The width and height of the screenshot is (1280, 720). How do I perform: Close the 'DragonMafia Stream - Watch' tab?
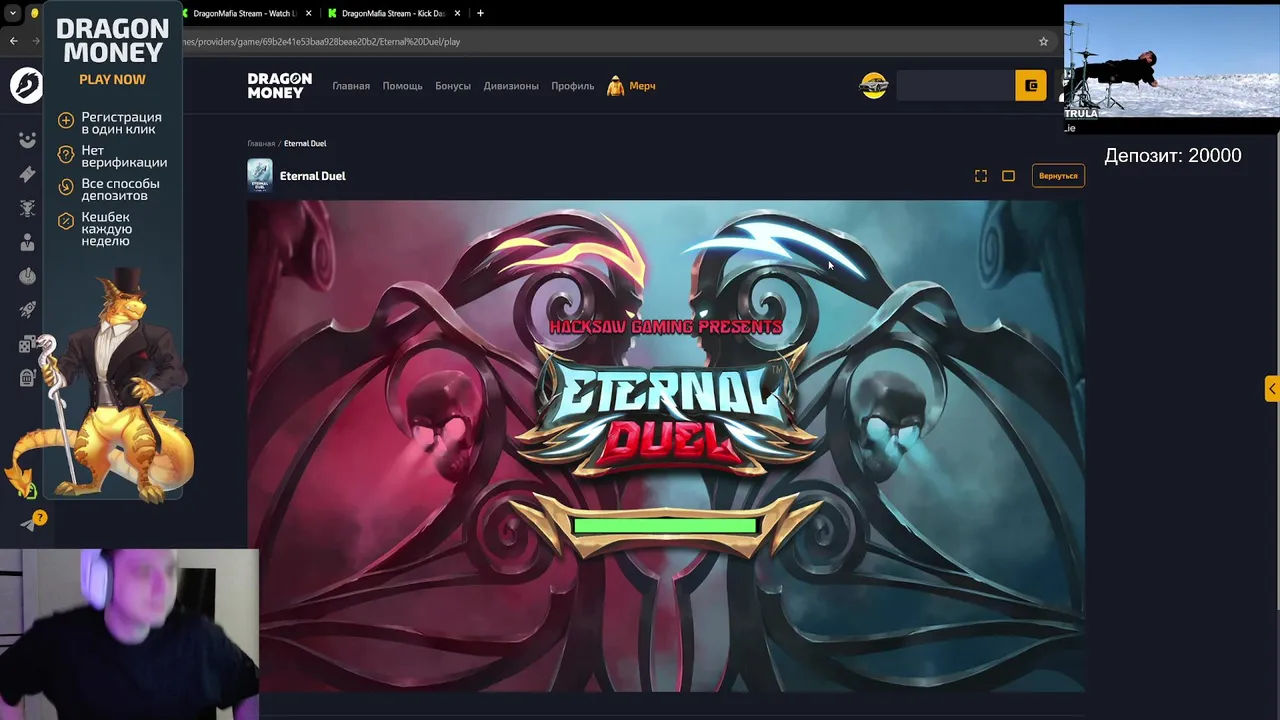click(307, 13)
